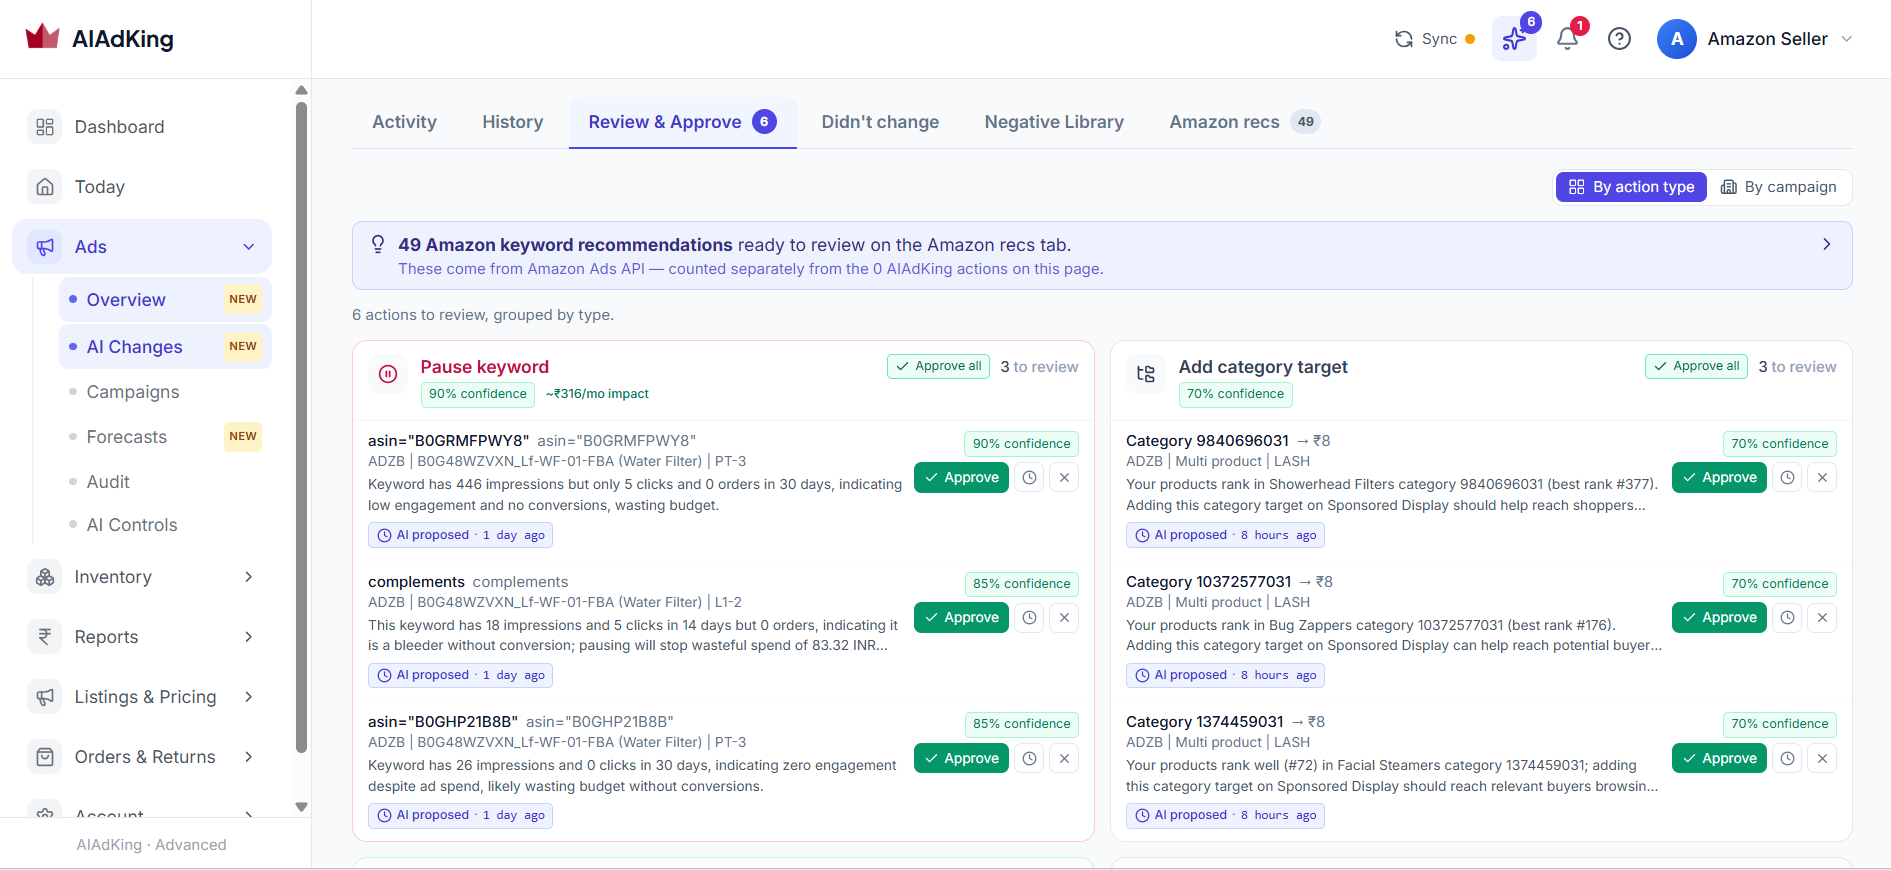Screen dimensions: 1891x870
Task: Approve all Add category target actions
Action: click(1696, 366)
